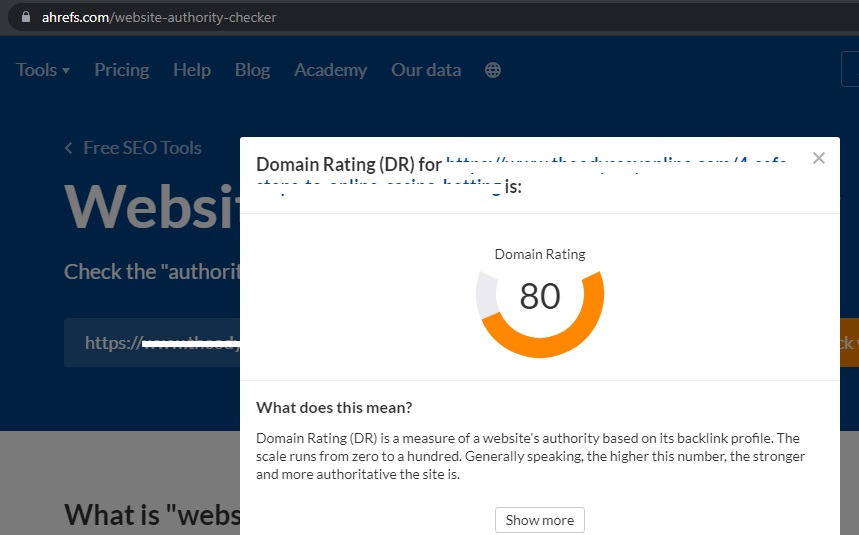This screenshot has height=535, width=859.
Task: Click the website URL input field
Action: point(150,343)
